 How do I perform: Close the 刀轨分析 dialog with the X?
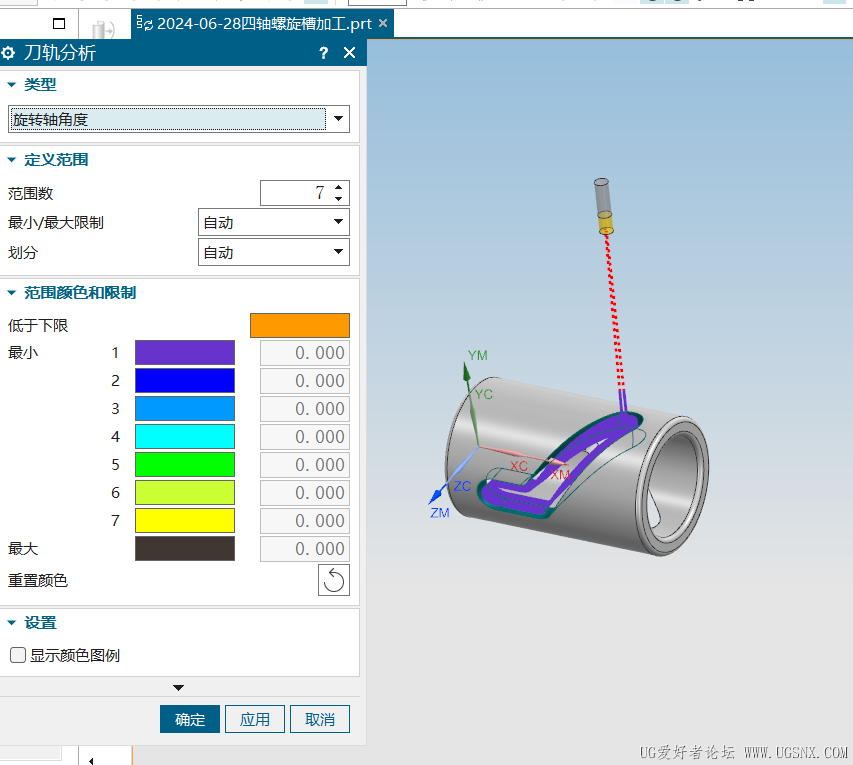tap(350, 53)
